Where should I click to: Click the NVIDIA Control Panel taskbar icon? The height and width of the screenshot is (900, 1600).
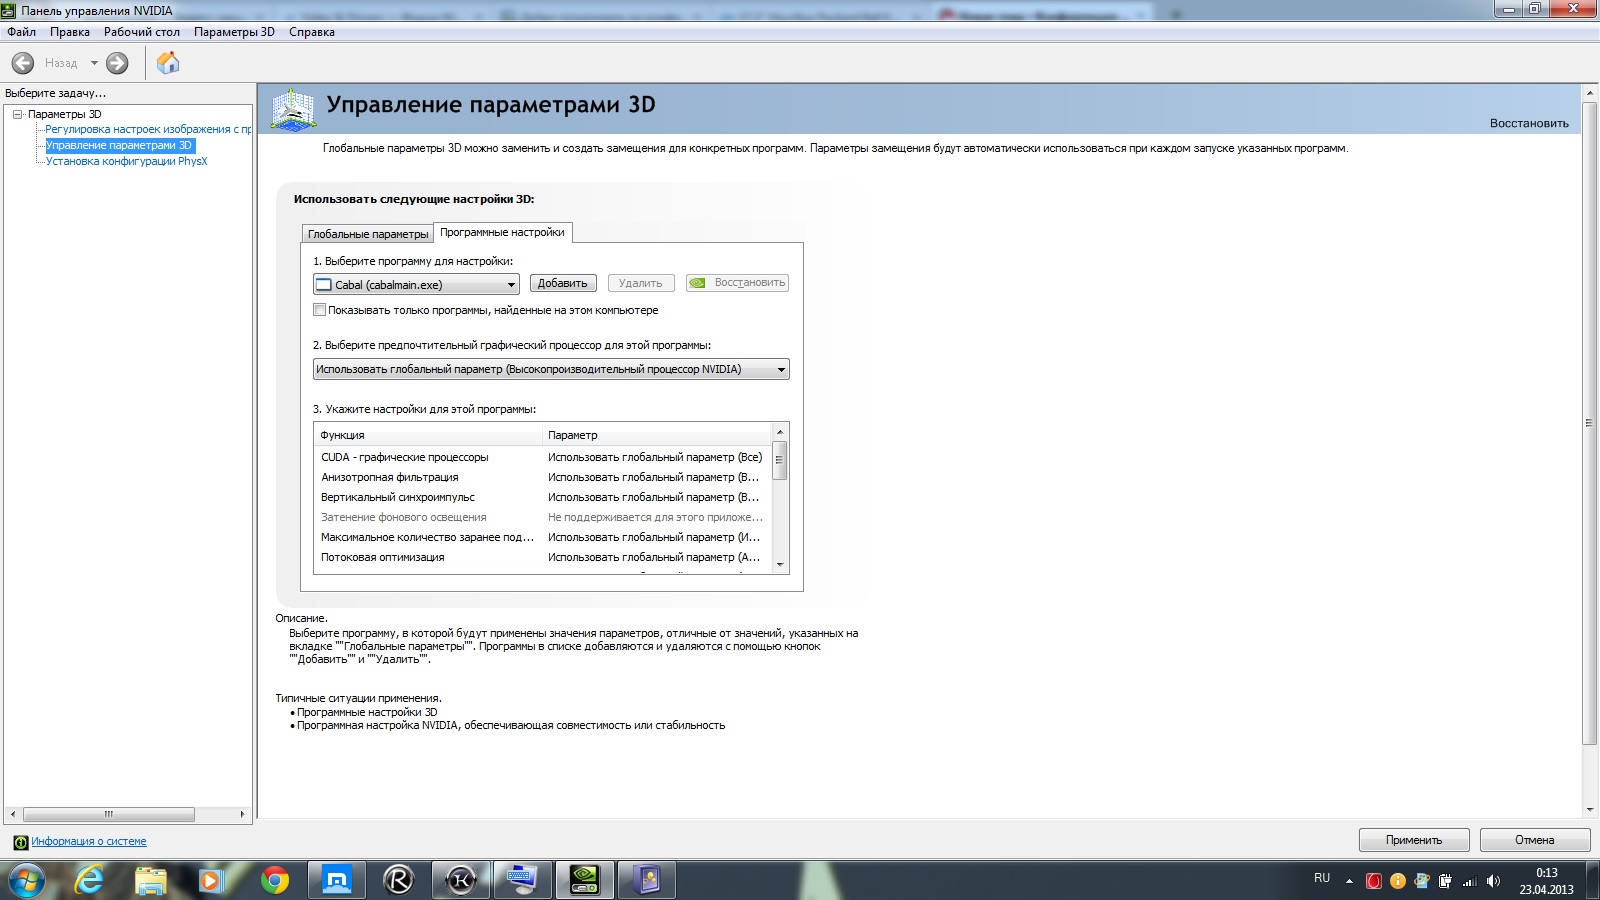[x=585, y=880]
